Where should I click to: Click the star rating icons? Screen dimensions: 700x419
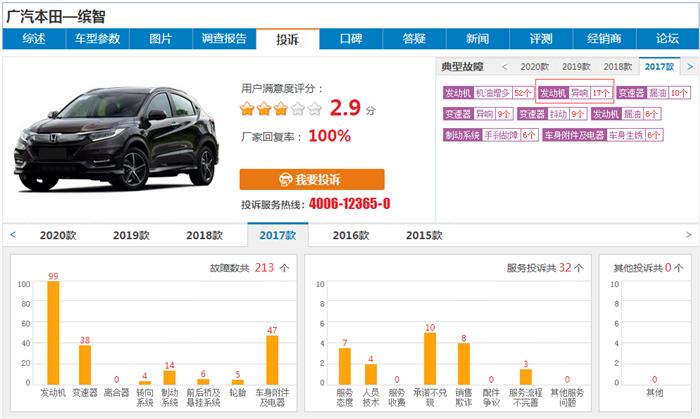point(281,108)
